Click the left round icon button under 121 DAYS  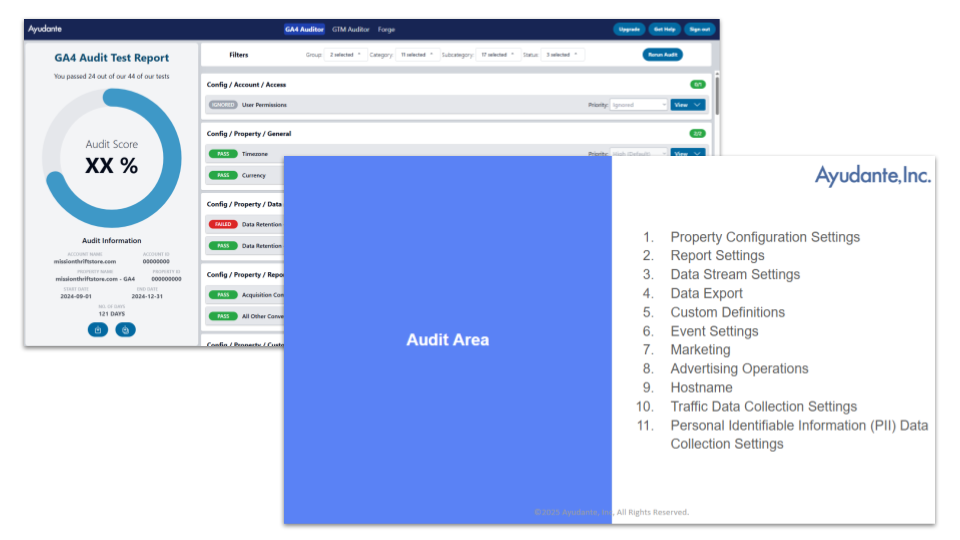tap(98, 329)
